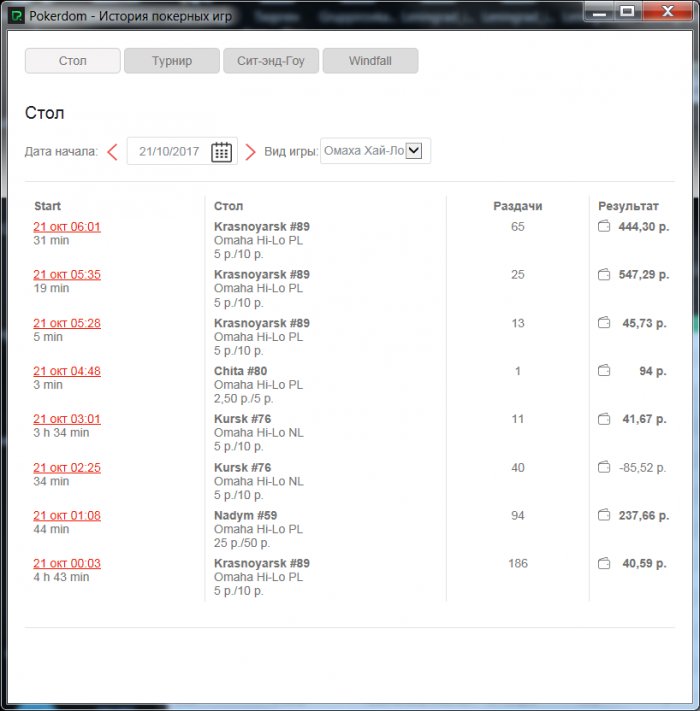Open session 21 окт 05:35
Screen dimensions: 700x711
[x=67, y=275]
